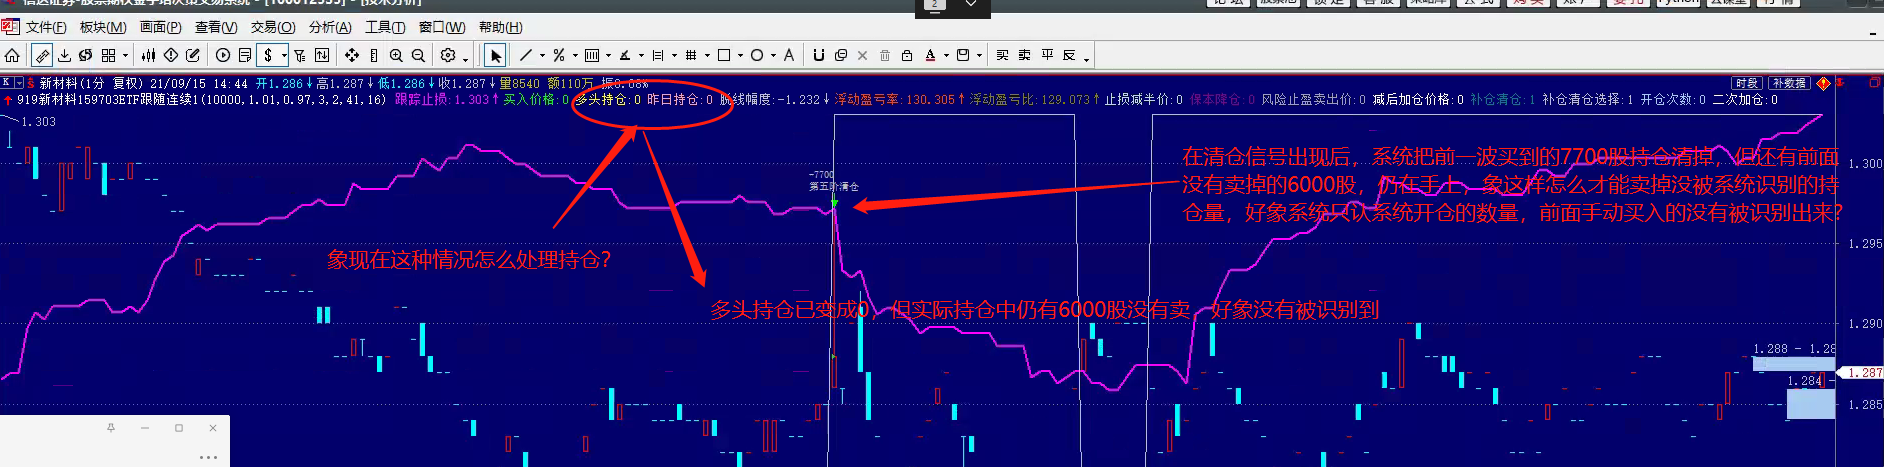The width and height of the screenshot is (1884, 467).
Task: Click the settings gear toolbar icon
Action: [448, 55]
